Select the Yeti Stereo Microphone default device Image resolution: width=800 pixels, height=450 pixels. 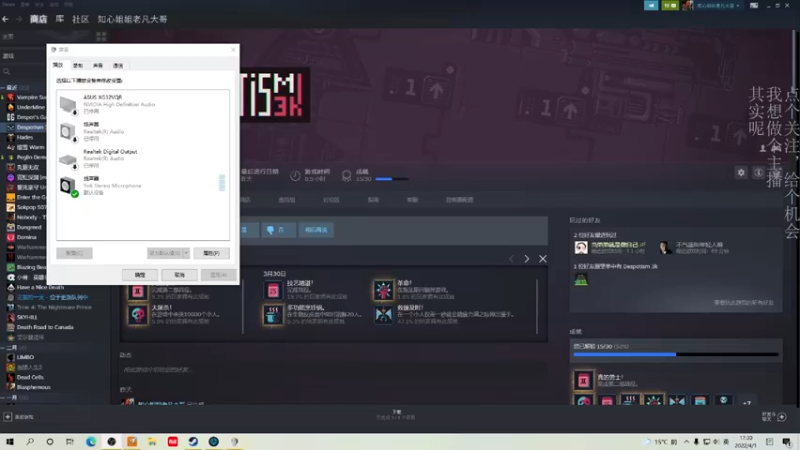(x=142, y=186)
